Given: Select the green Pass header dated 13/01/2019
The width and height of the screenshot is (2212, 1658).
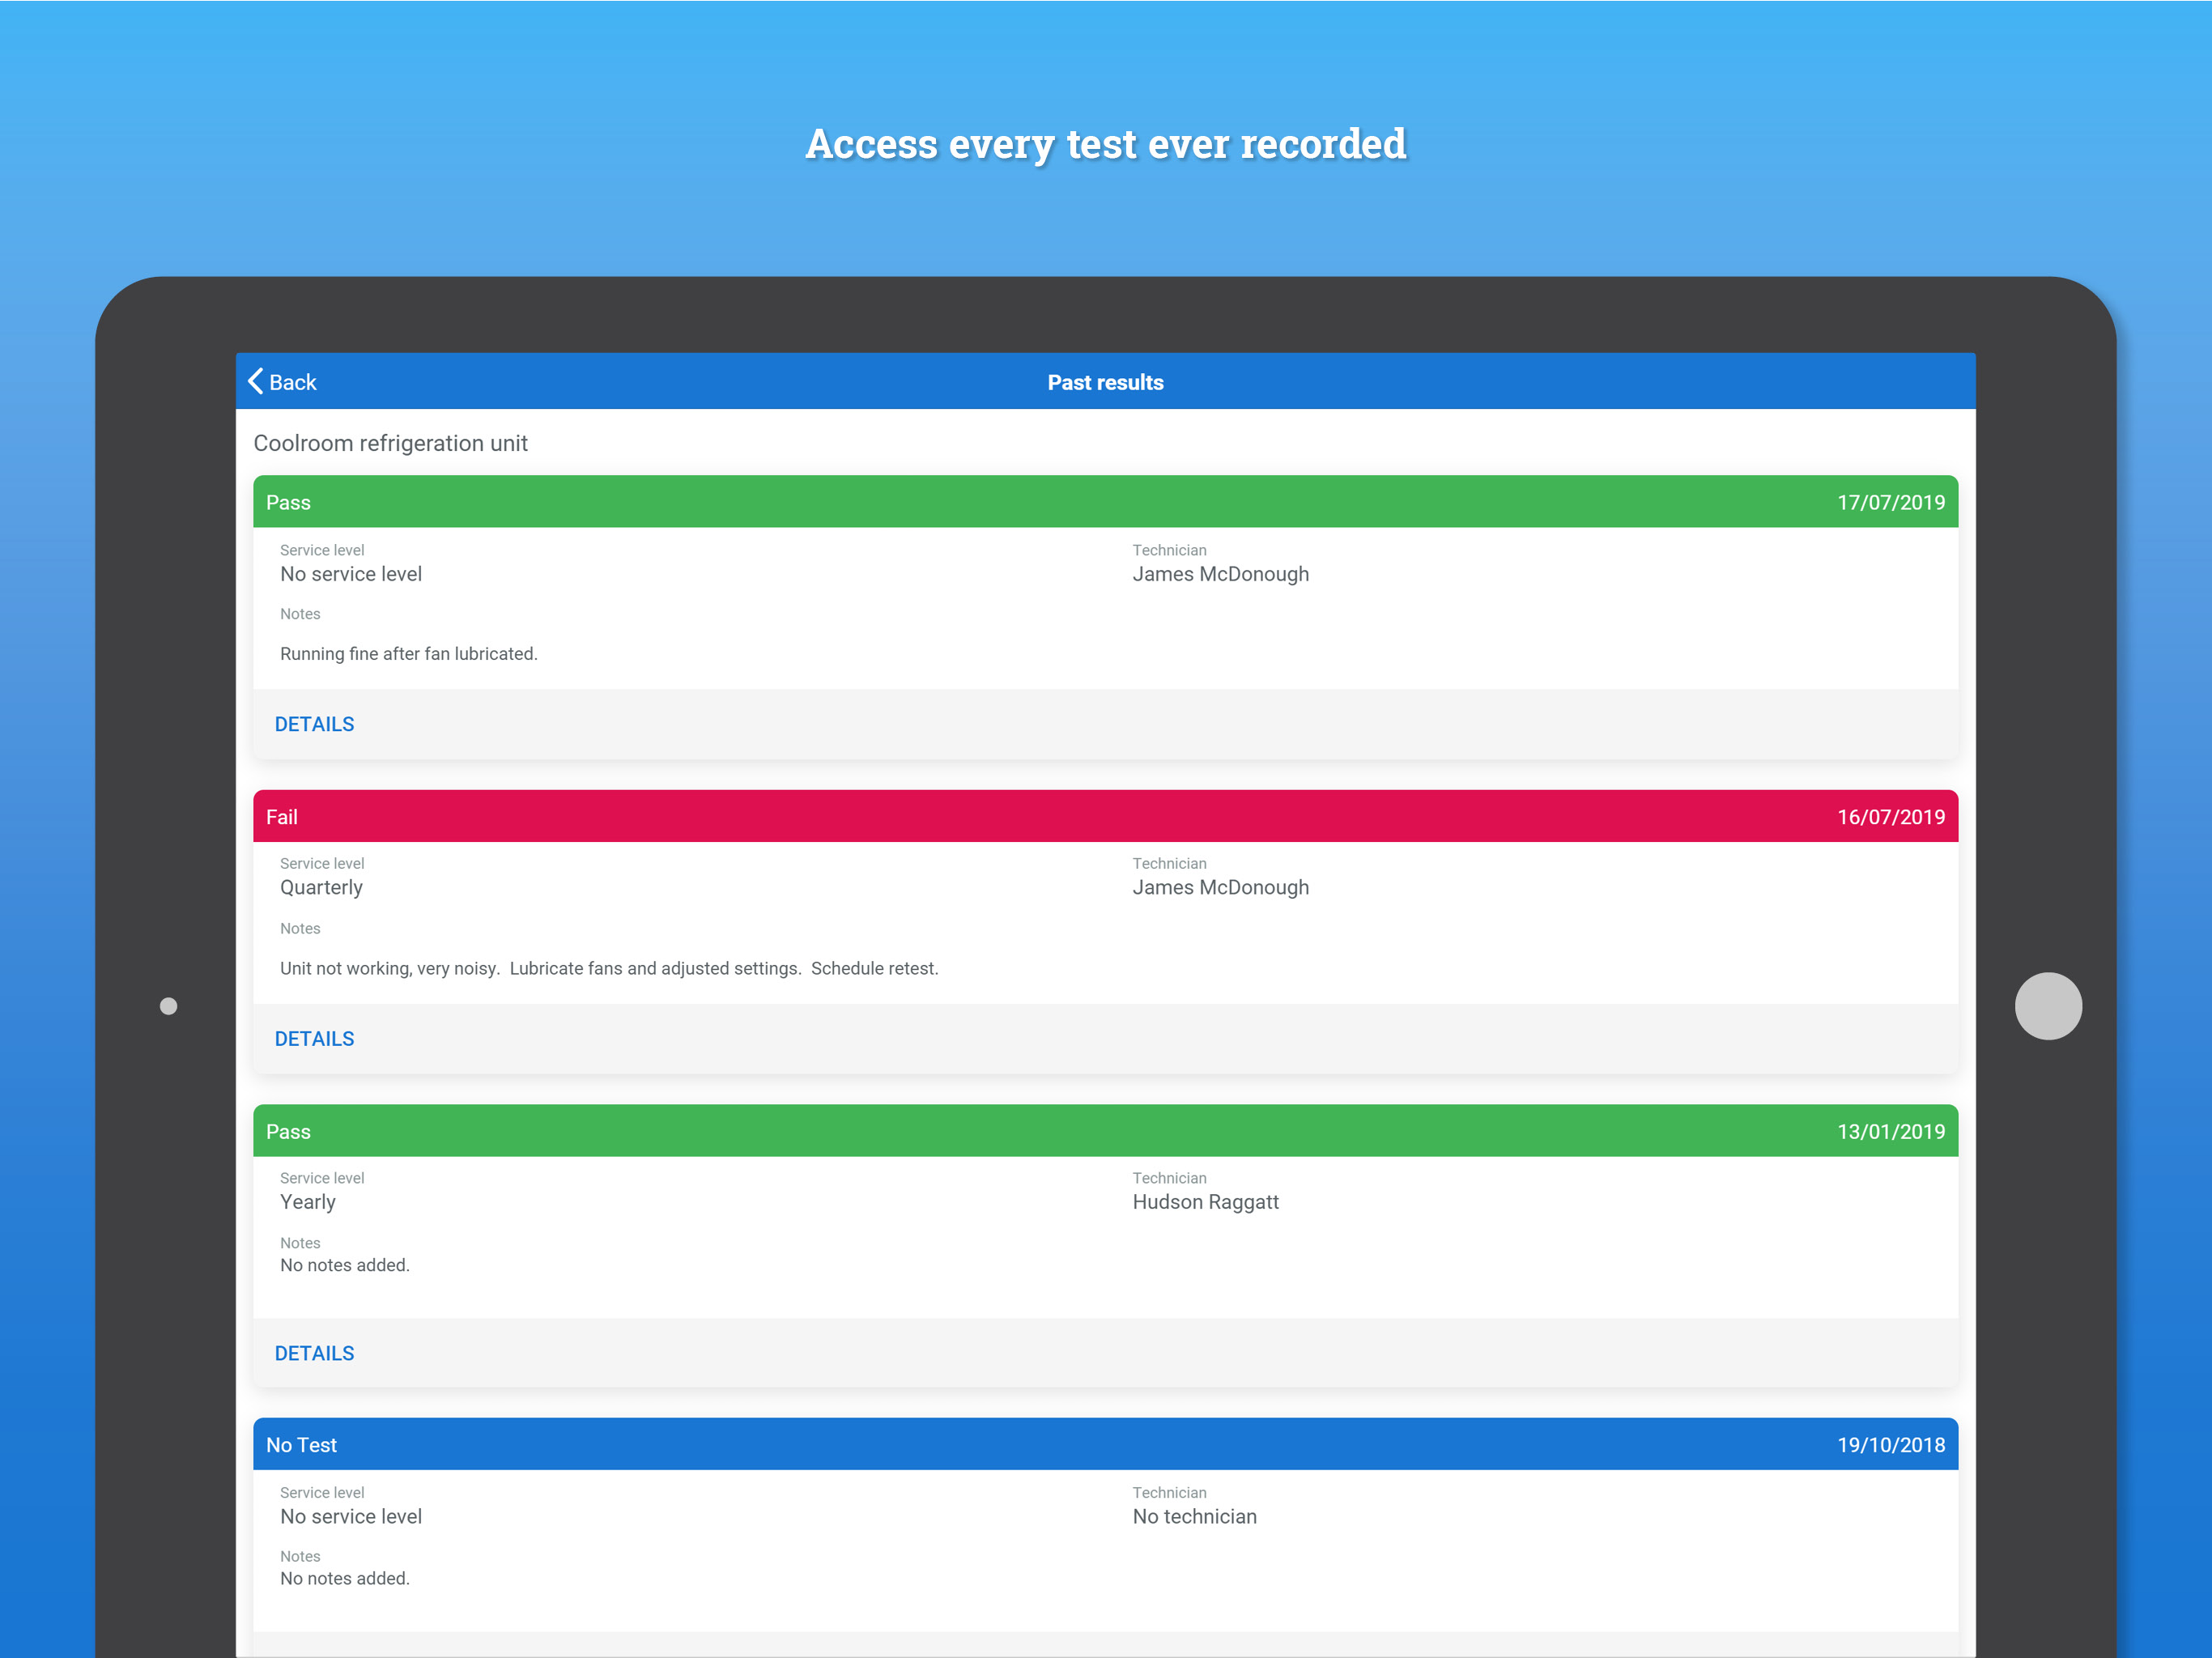Looking at the screenshot, I should [x=1105, y=1131].
